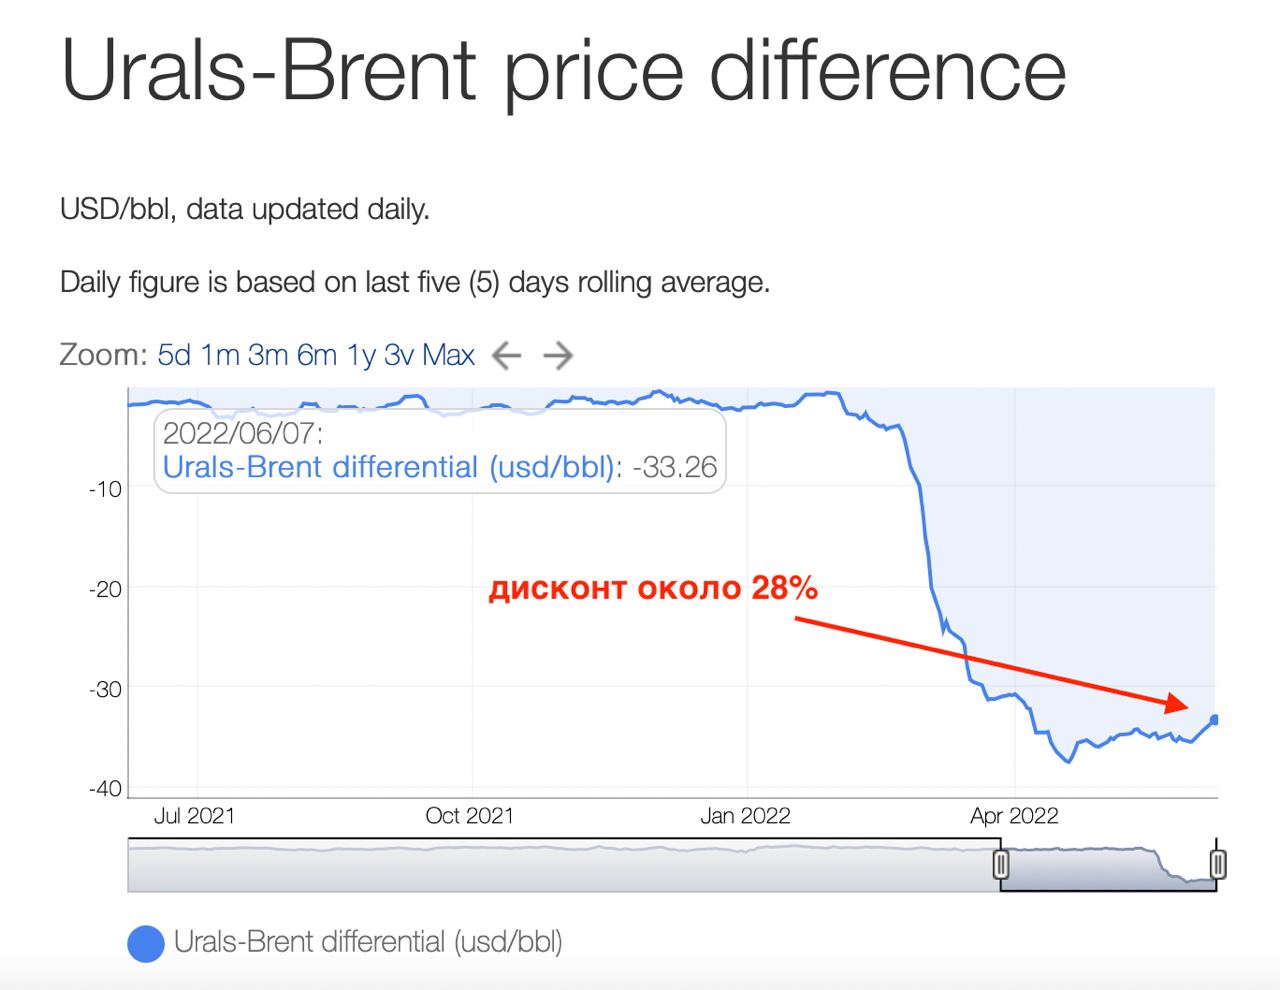Screen dimensions: 1280x990
Task: Click the blue legend circle
Action: pos(146,943)
